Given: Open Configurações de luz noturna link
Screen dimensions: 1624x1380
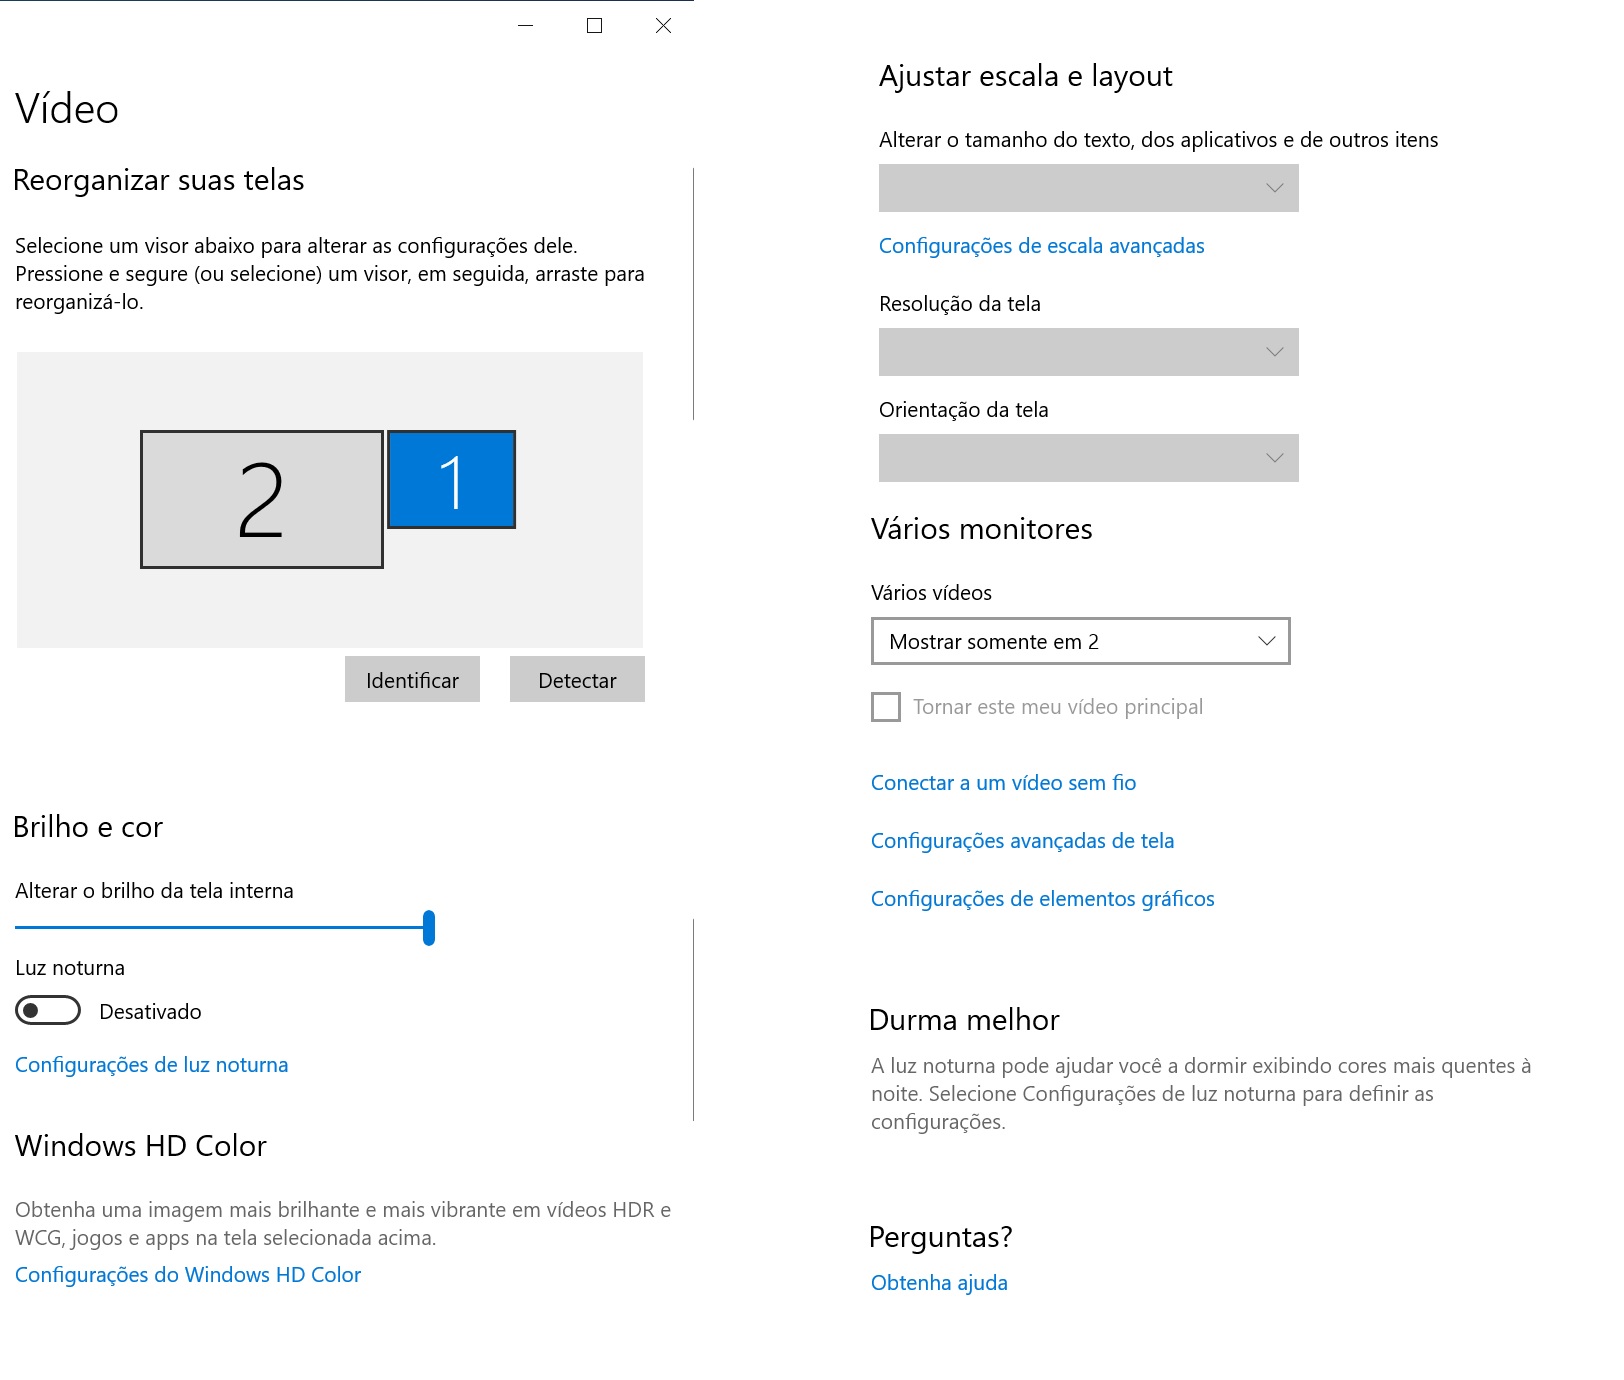Looking at the screenshot, I should coord(152,1065).
